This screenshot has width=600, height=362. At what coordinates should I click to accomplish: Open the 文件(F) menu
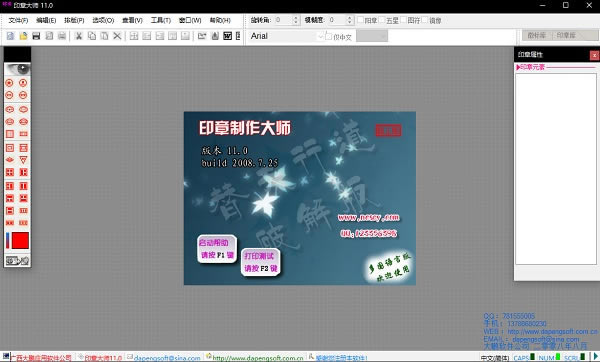pos(18,20)
